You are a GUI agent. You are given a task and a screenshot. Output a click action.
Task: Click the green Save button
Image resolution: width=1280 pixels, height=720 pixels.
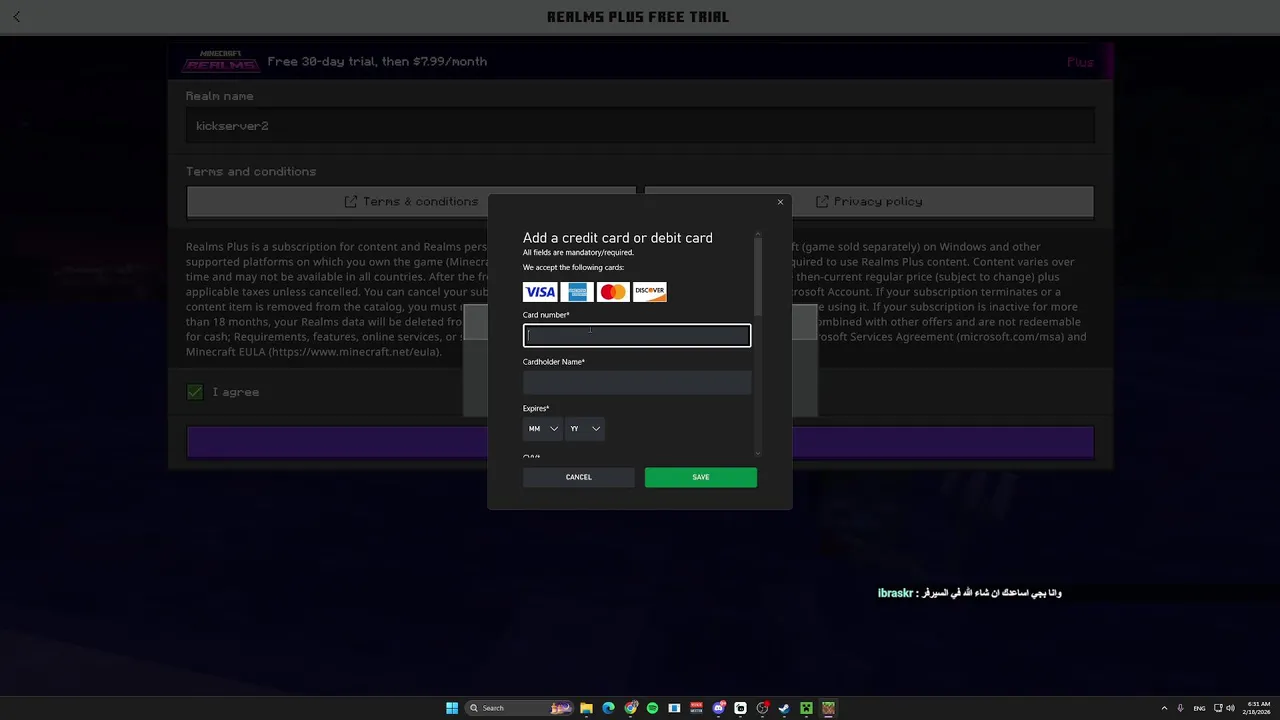click(701, 477)
